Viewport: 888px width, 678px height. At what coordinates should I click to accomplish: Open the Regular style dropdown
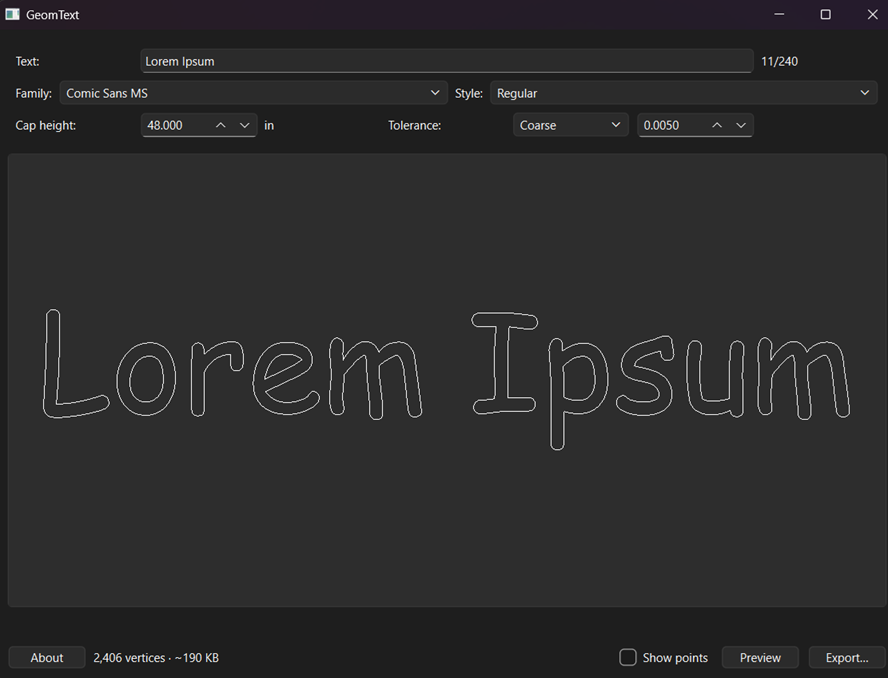click(x=684, y=93)
